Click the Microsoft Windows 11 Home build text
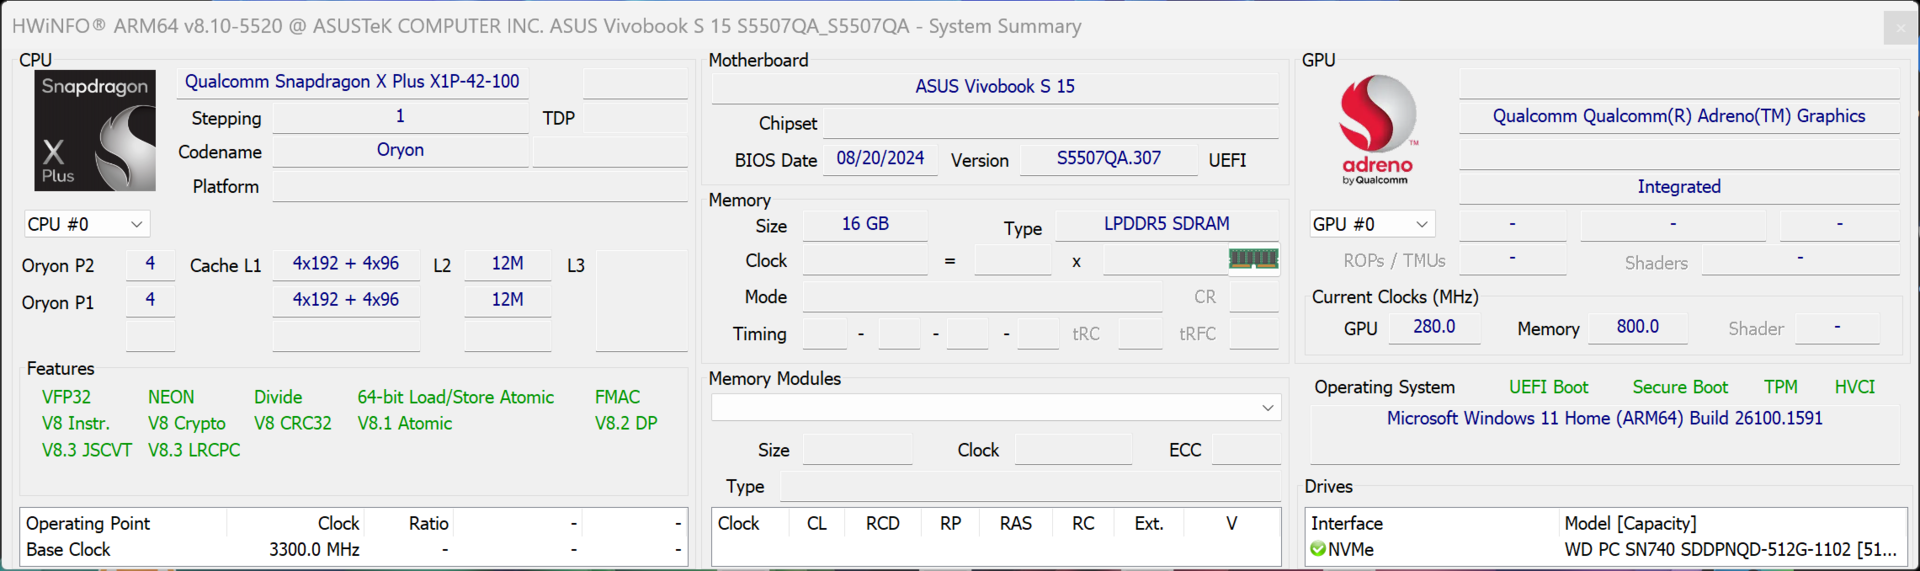This screenshot has height=571, width=1920. [x=1604, y=419]
